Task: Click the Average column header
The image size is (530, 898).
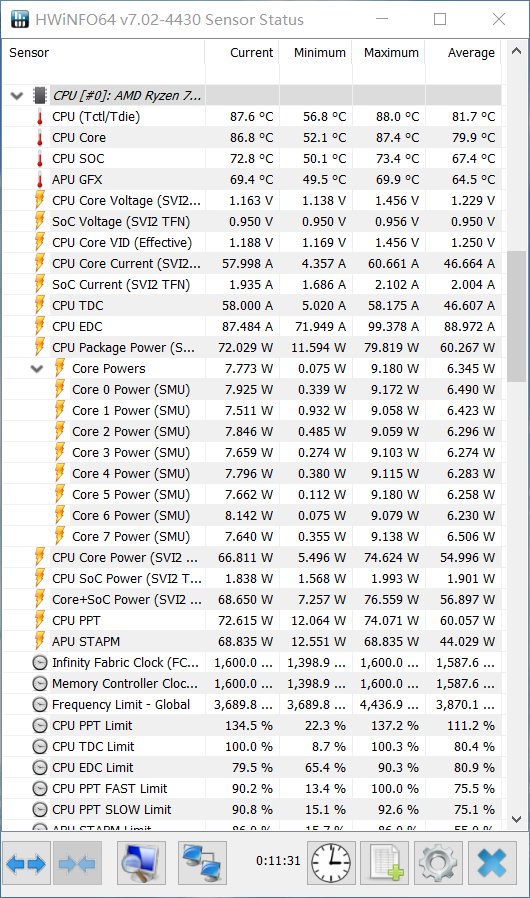Action: (463, 53)
